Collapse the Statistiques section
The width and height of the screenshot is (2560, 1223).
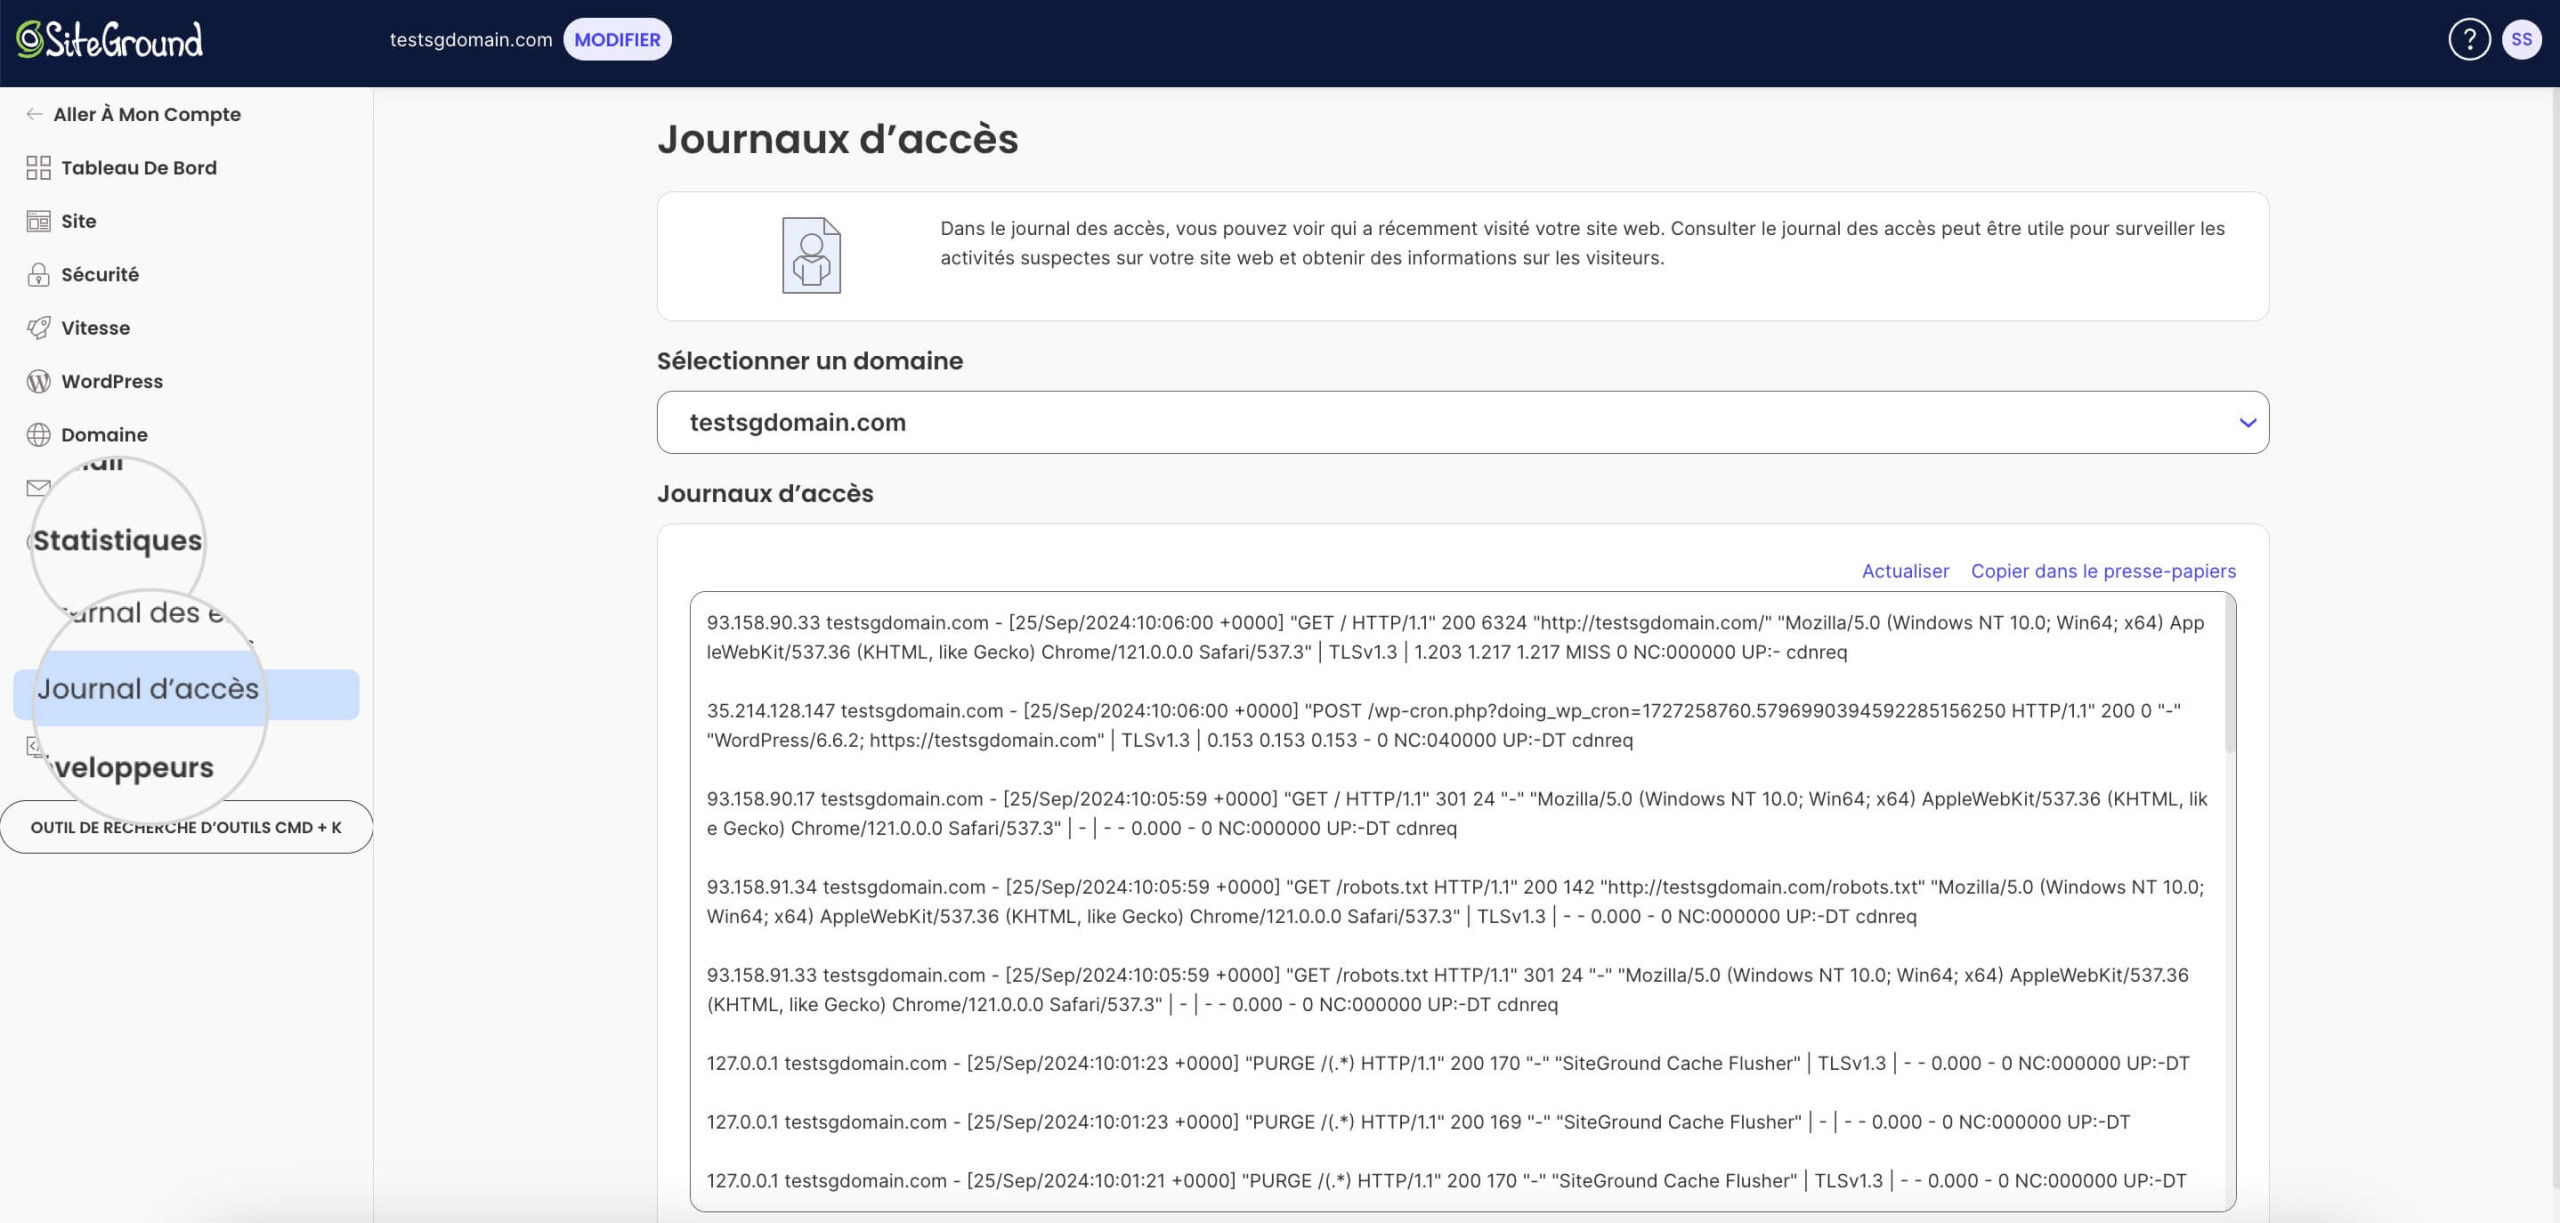click(x=117, y=541)
